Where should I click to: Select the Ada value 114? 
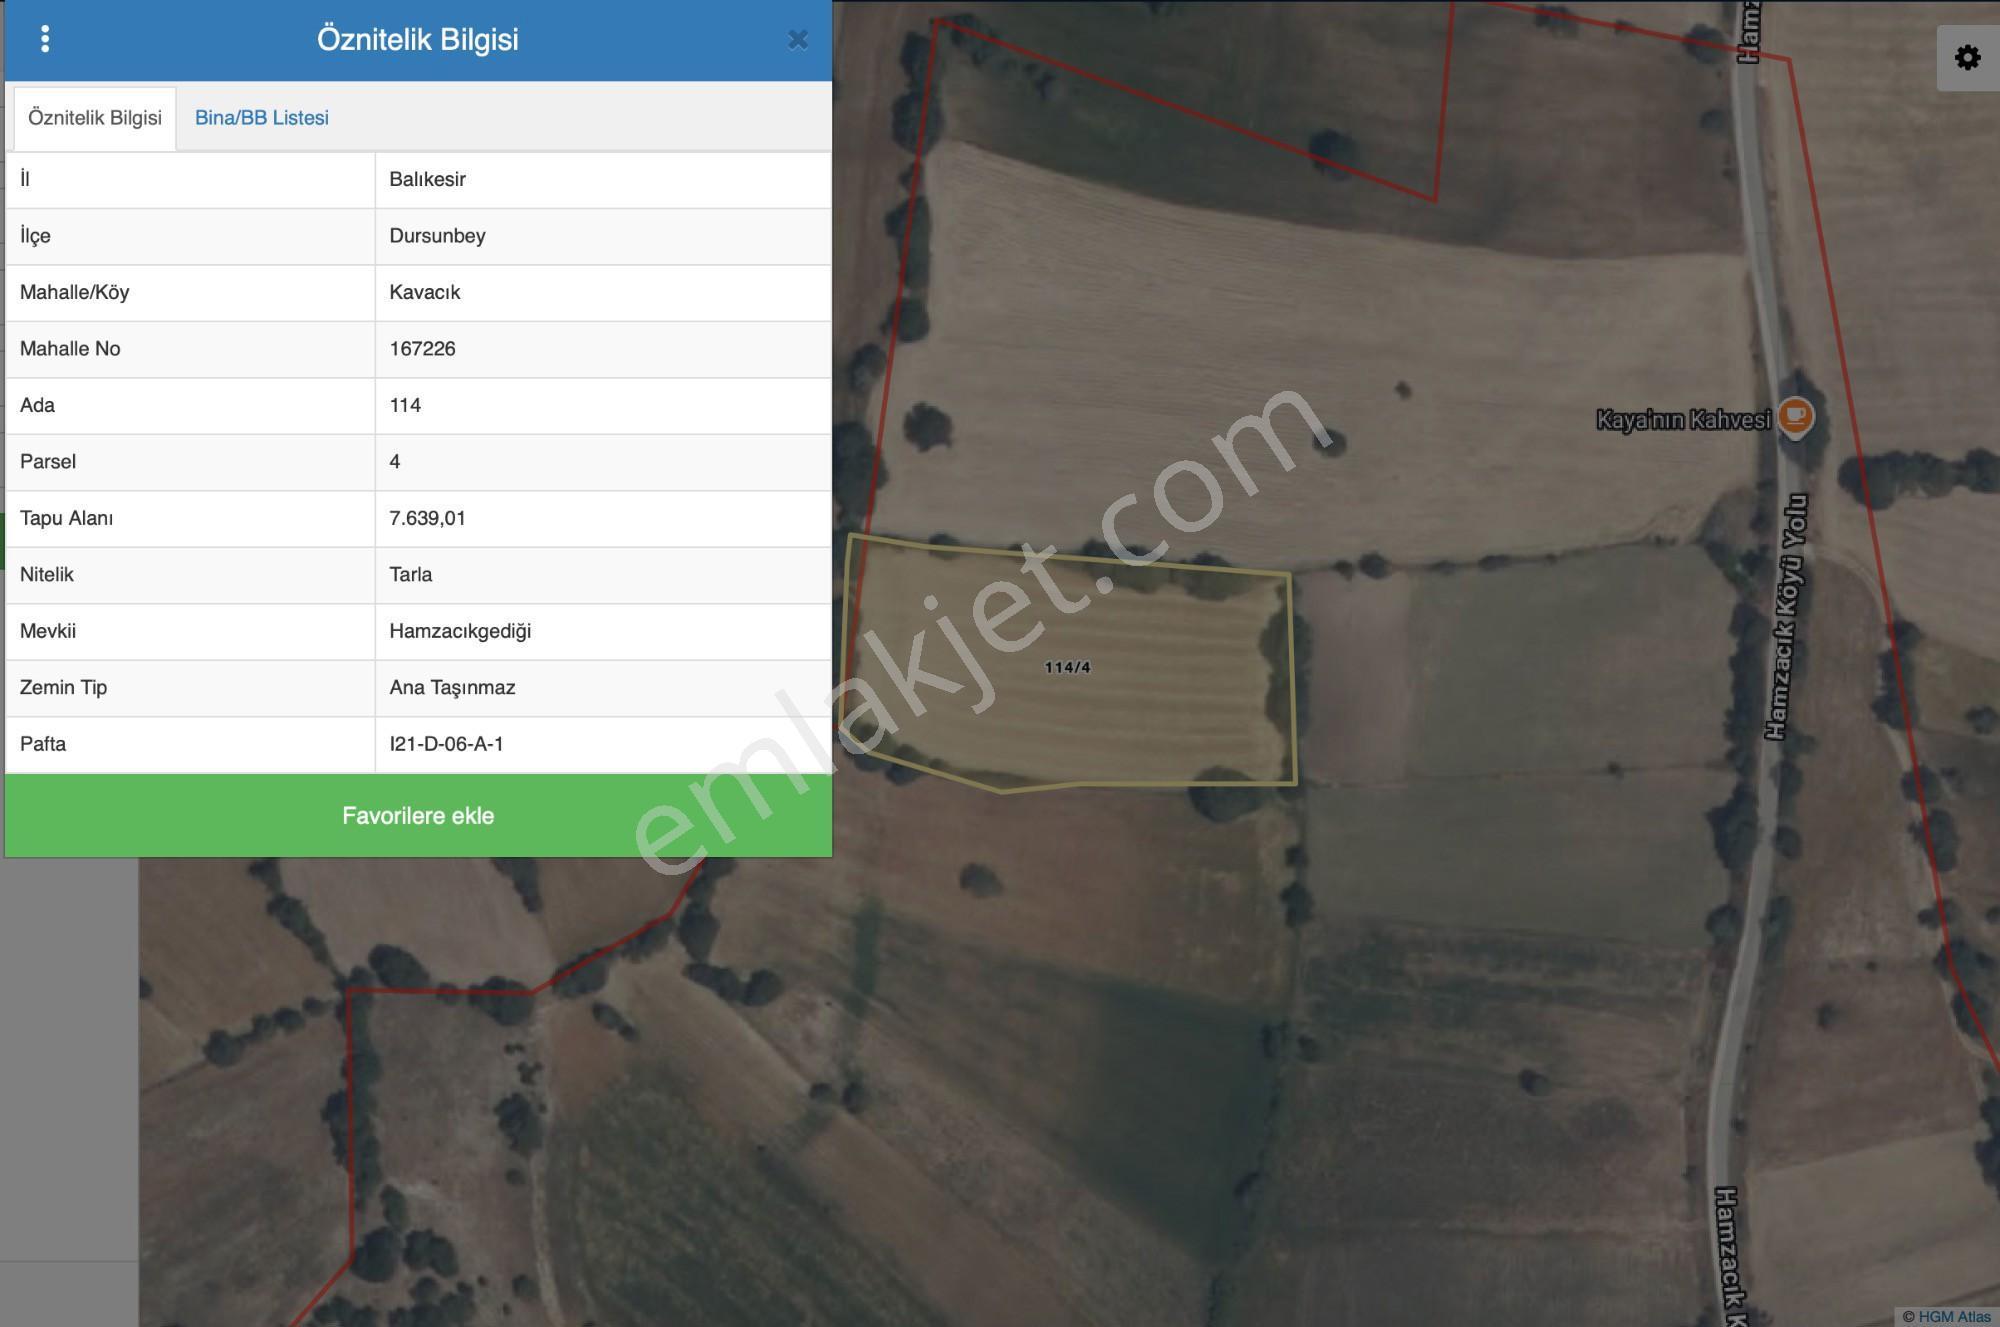(x=405, y=405)
